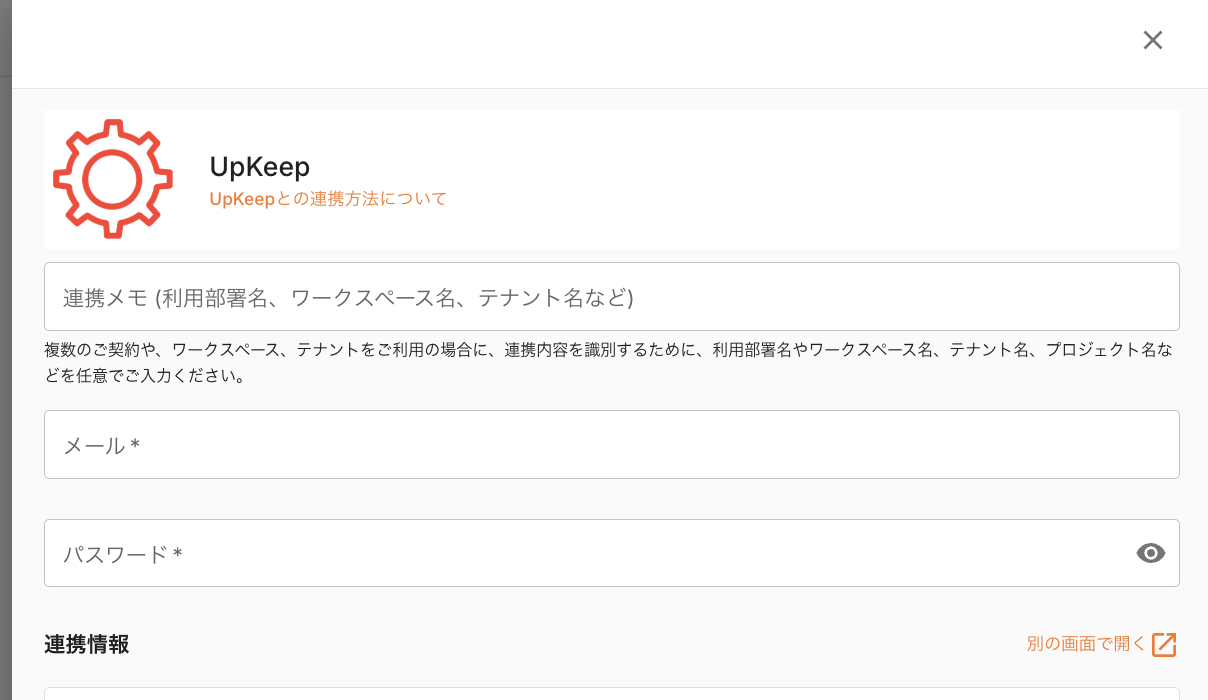Click the 連携メモ placeholder hint text
The image size is (1208, 700).
click(x=348, y=298)
